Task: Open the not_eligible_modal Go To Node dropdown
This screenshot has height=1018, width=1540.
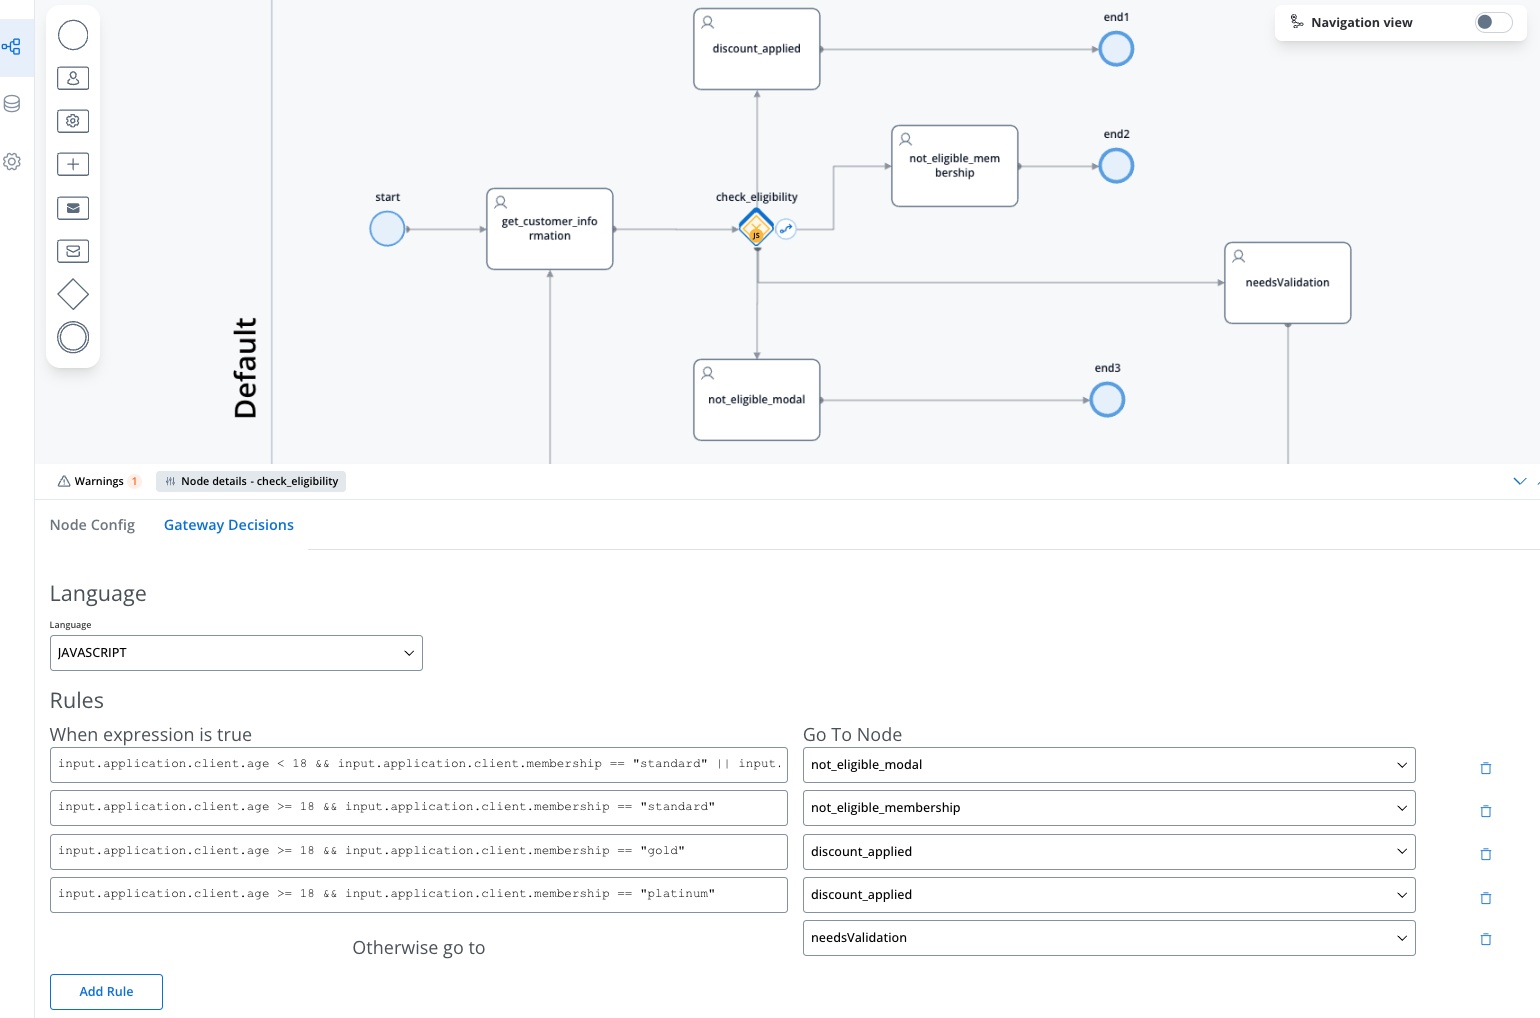Action: coord(1109,765)
